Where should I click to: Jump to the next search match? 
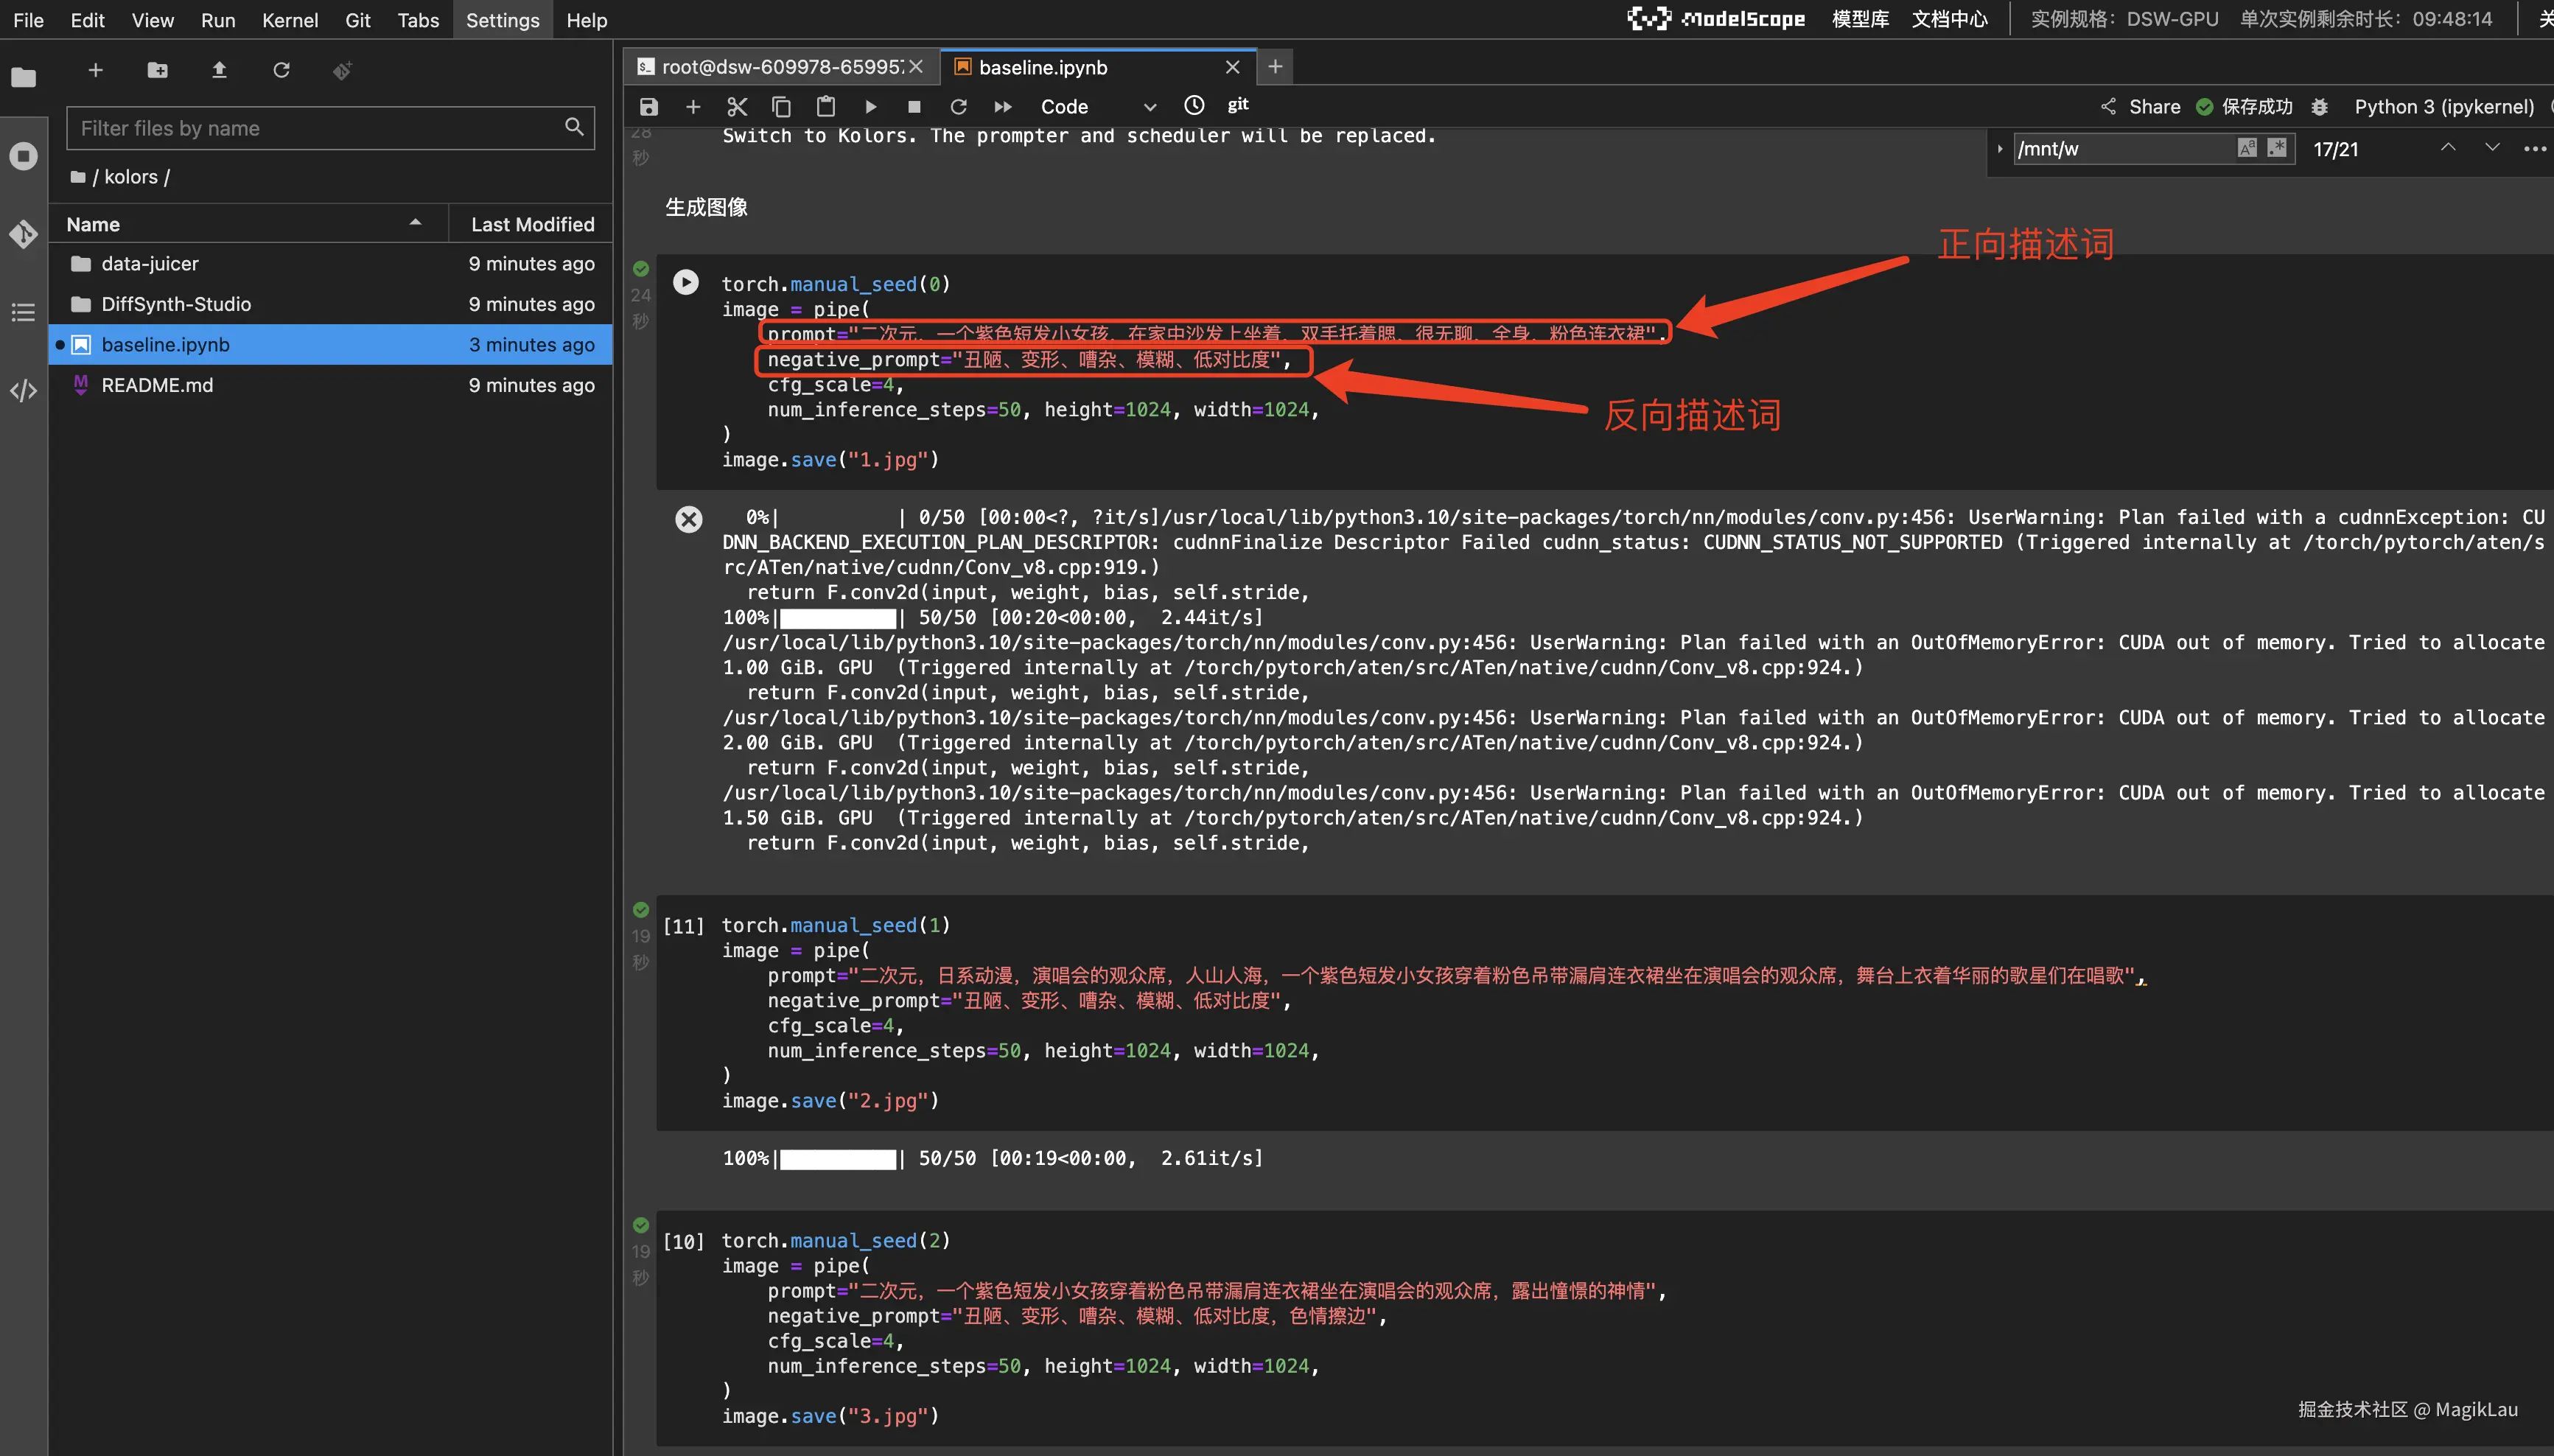(x=2492, y=148)
